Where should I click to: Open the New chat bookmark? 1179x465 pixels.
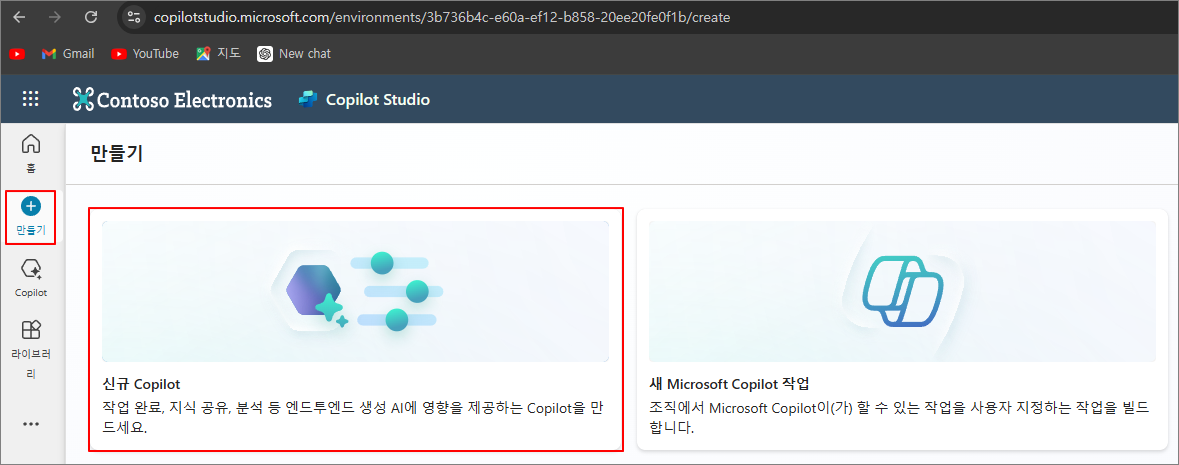tap(293, 53)
